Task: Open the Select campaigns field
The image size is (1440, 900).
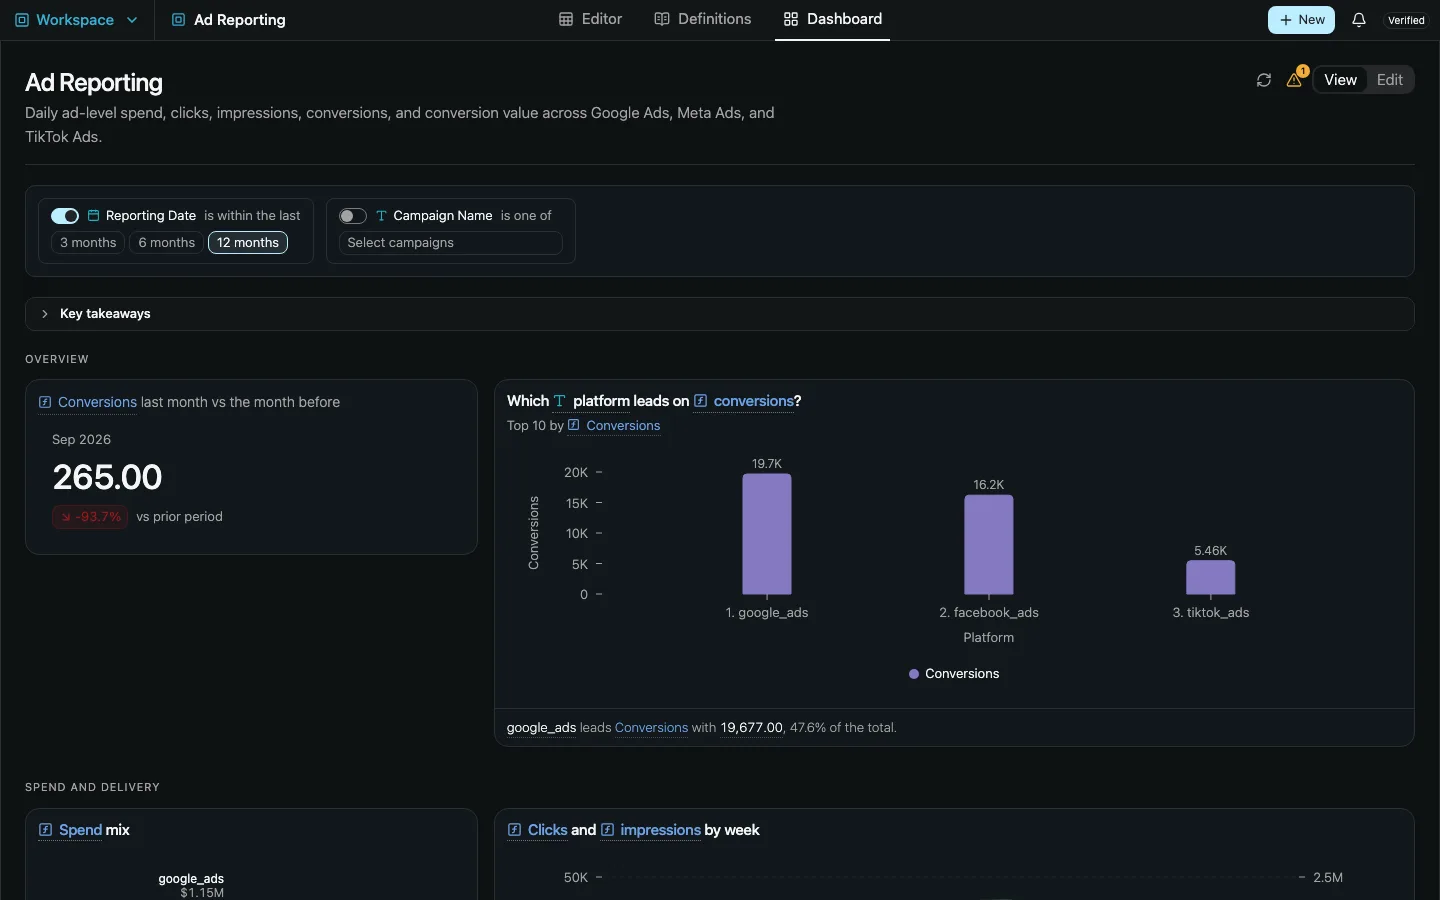Action: (x=451, y=243)
